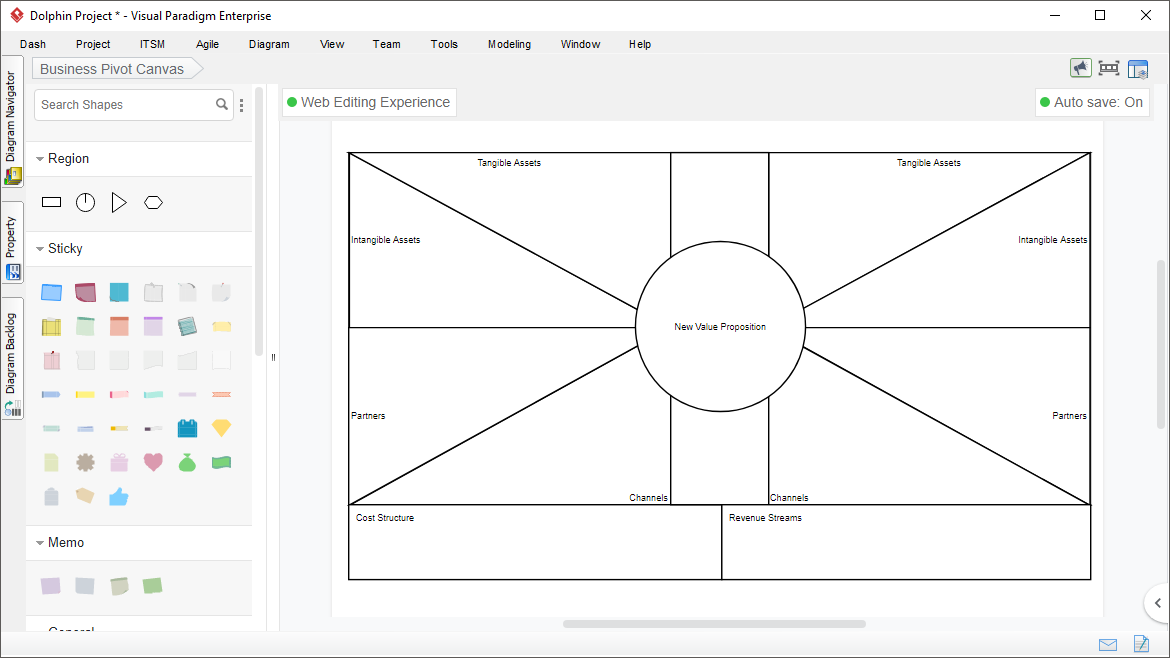Choose the blue Lego brick sticky

point(187,427)
